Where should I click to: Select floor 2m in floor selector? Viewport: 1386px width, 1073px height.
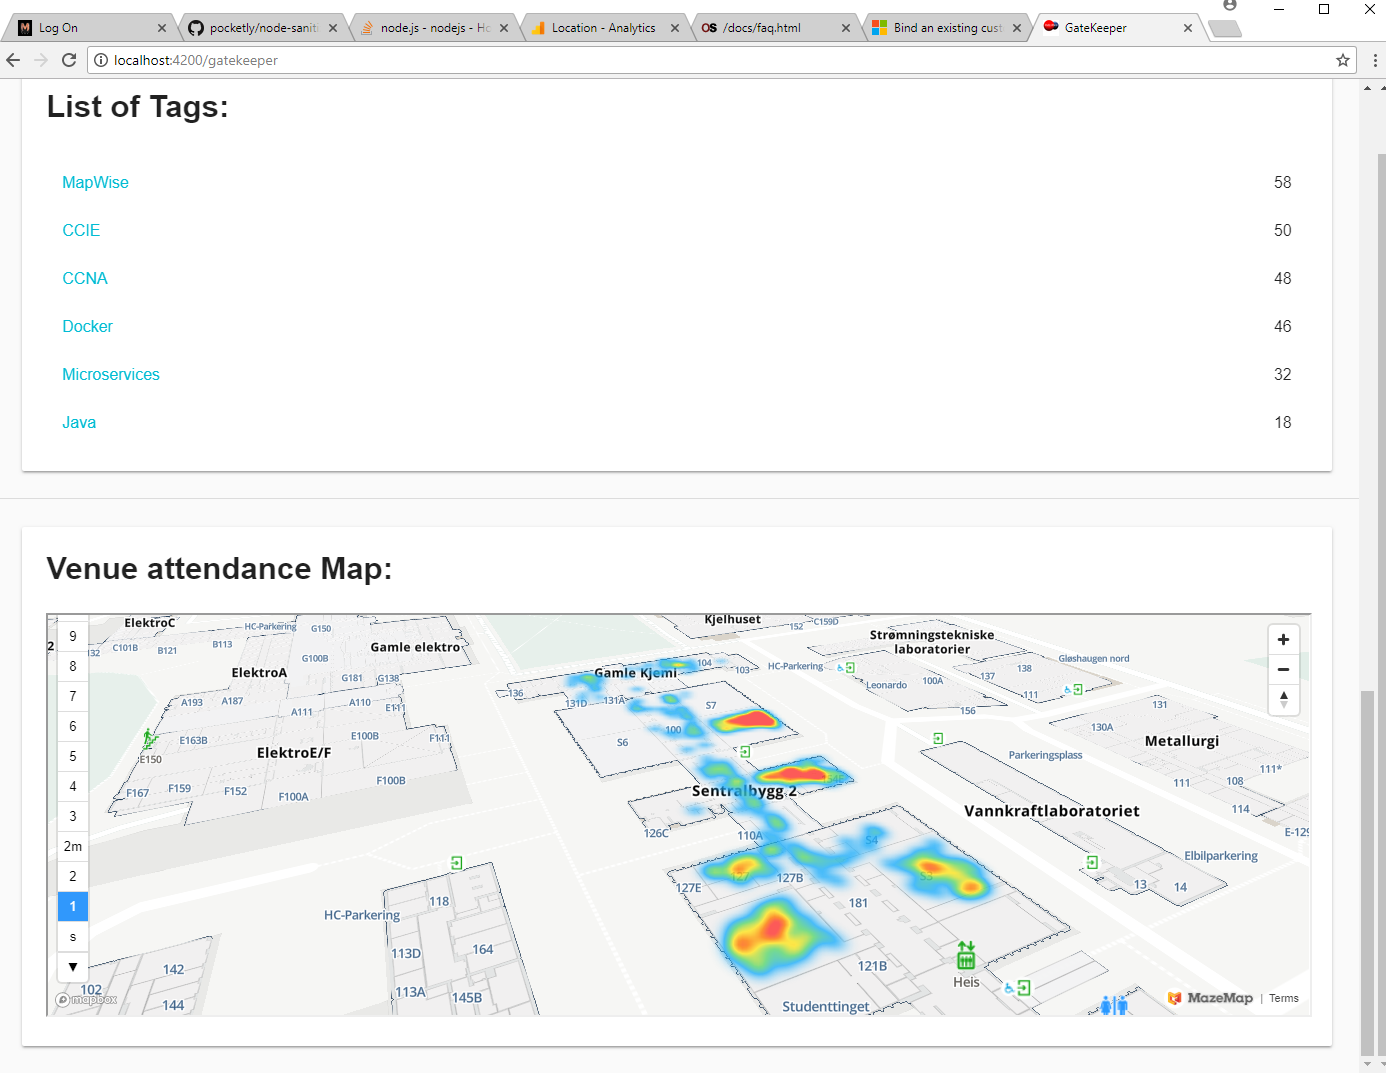[73, 846]
